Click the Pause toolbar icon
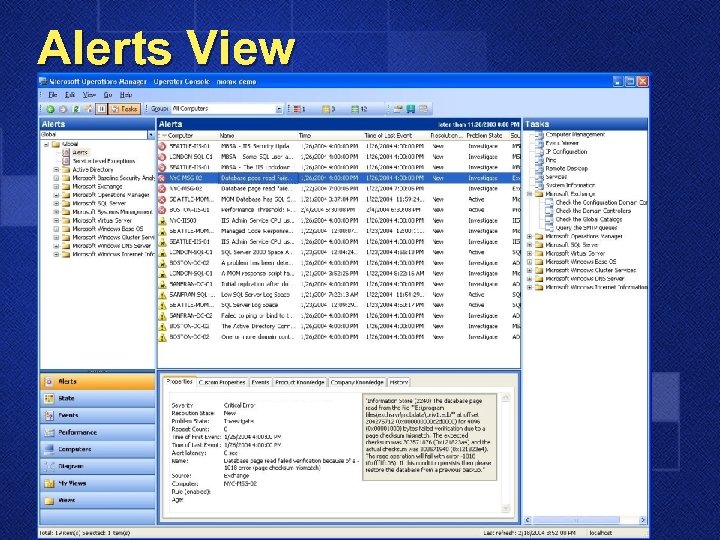The image size is (720, 540). [101, 109]
